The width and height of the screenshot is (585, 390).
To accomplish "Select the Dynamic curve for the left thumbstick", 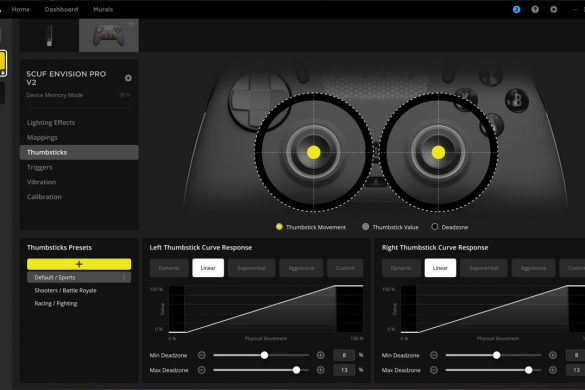I will tap(169, 268).
